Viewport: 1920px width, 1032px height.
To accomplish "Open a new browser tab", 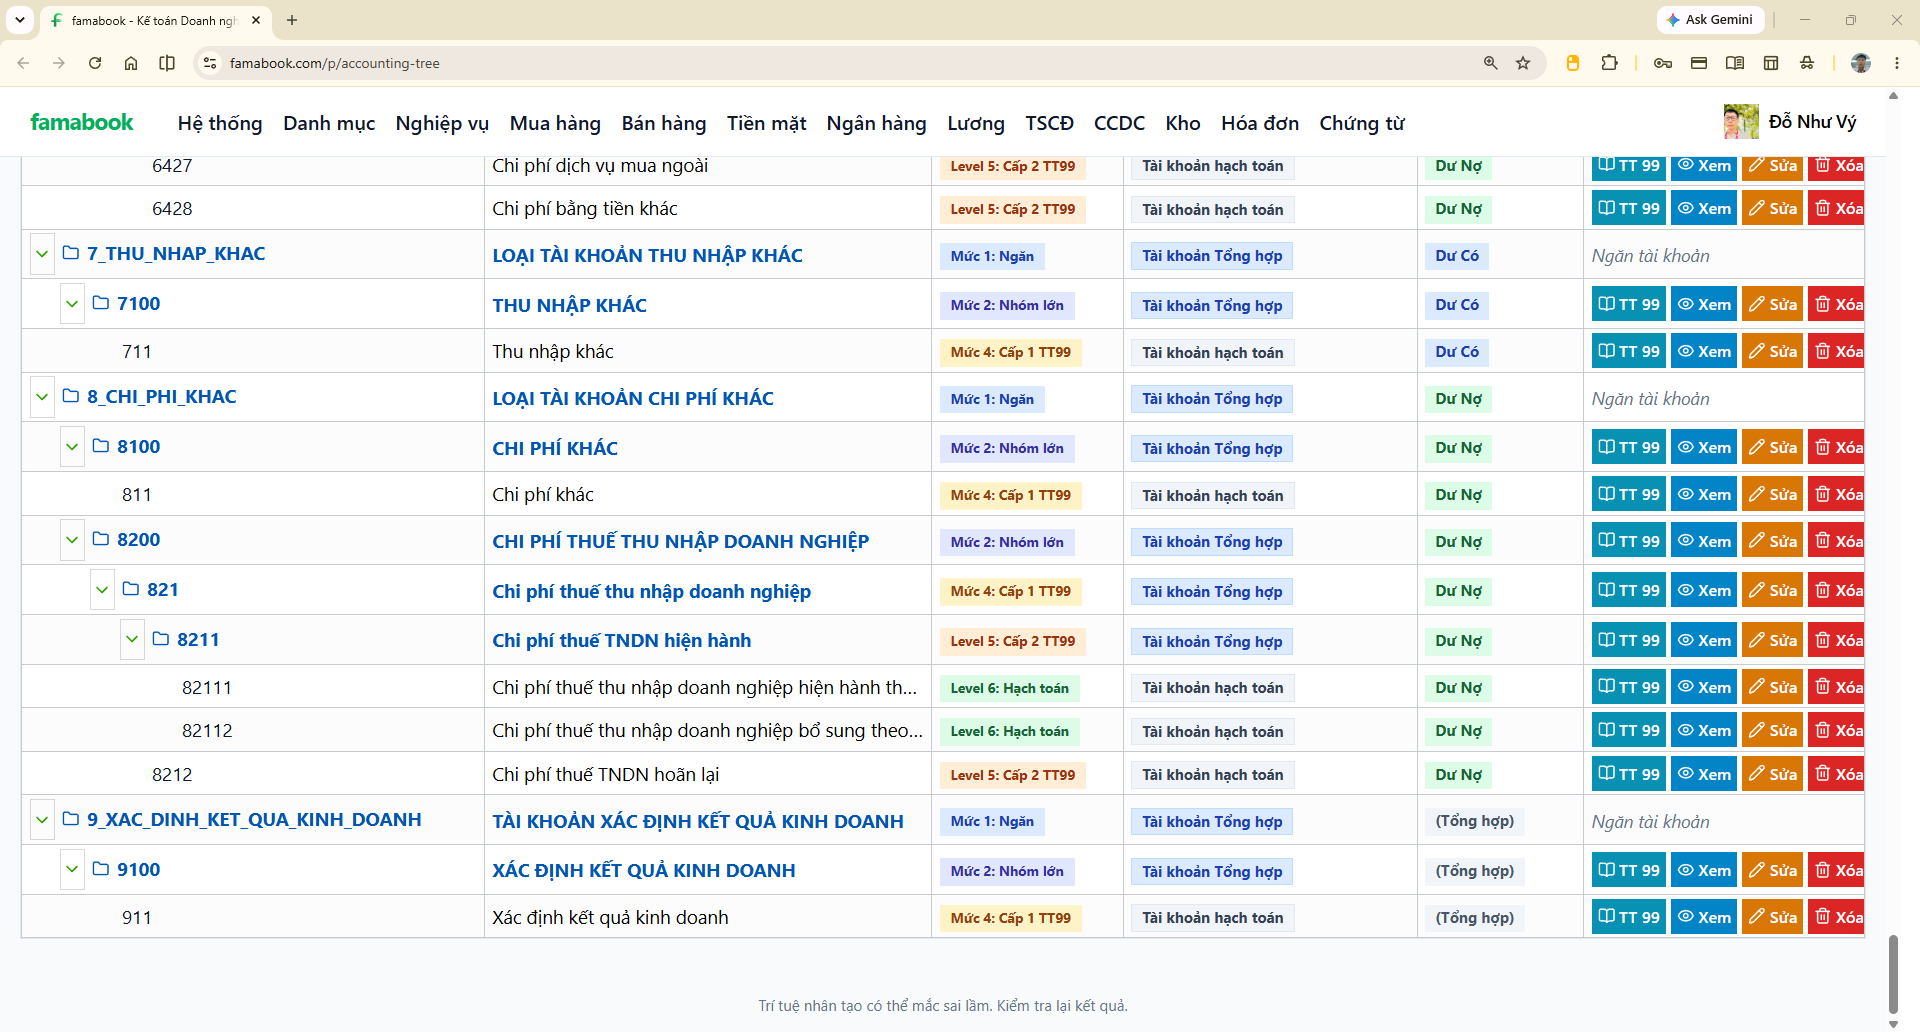I will coord(292,20).
